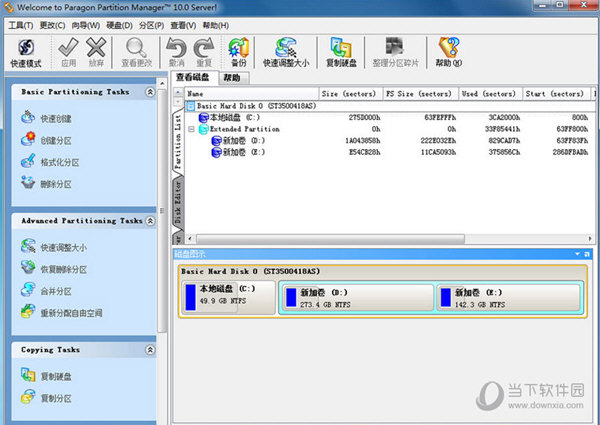Image resolution: width=600 pixels, height=425 pixels.
Task: Click partition list horizontal scrollbar thumb
Action: tap(330, 239)
